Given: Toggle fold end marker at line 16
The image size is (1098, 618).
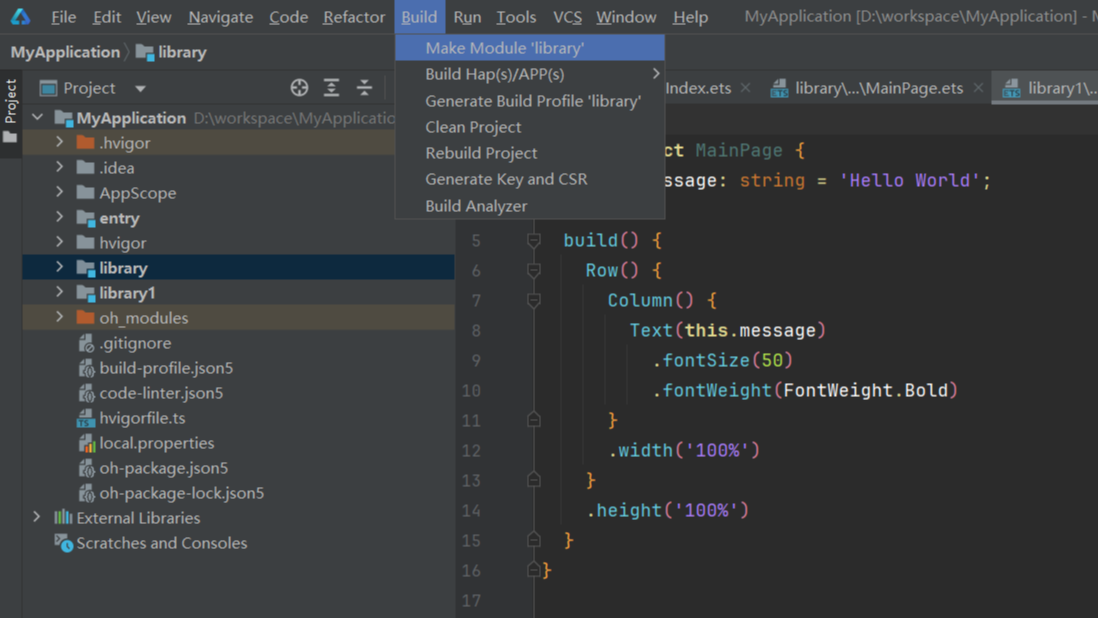Looking at the screenshot, I should [x=534, y=570].
